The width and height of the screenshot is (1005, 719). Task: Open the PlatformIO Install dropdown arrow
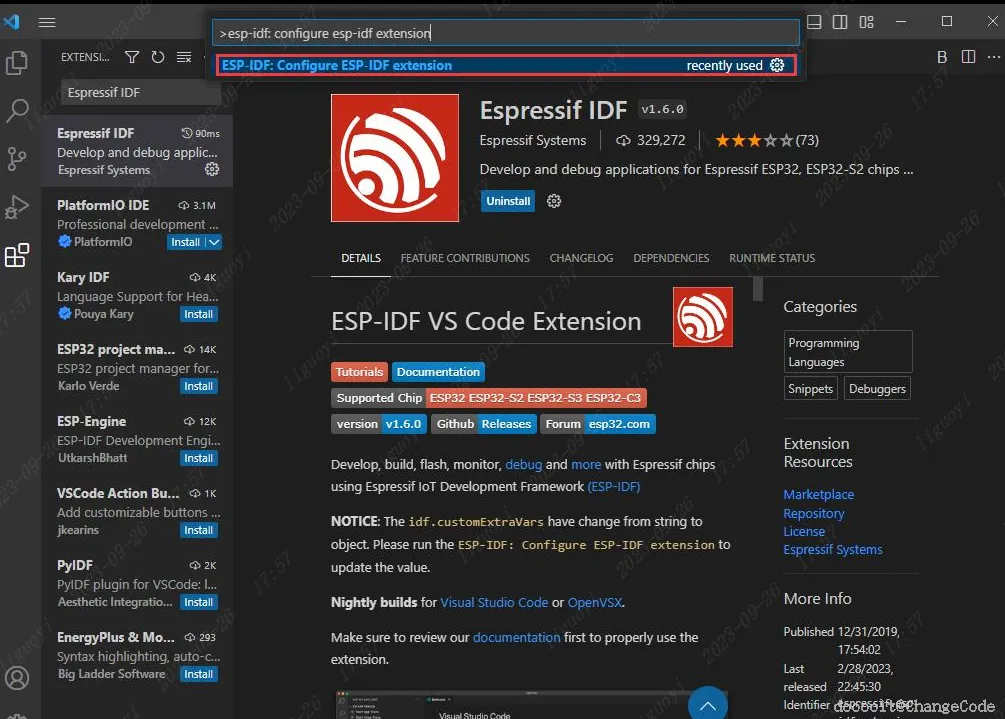[x=214, y=242]
